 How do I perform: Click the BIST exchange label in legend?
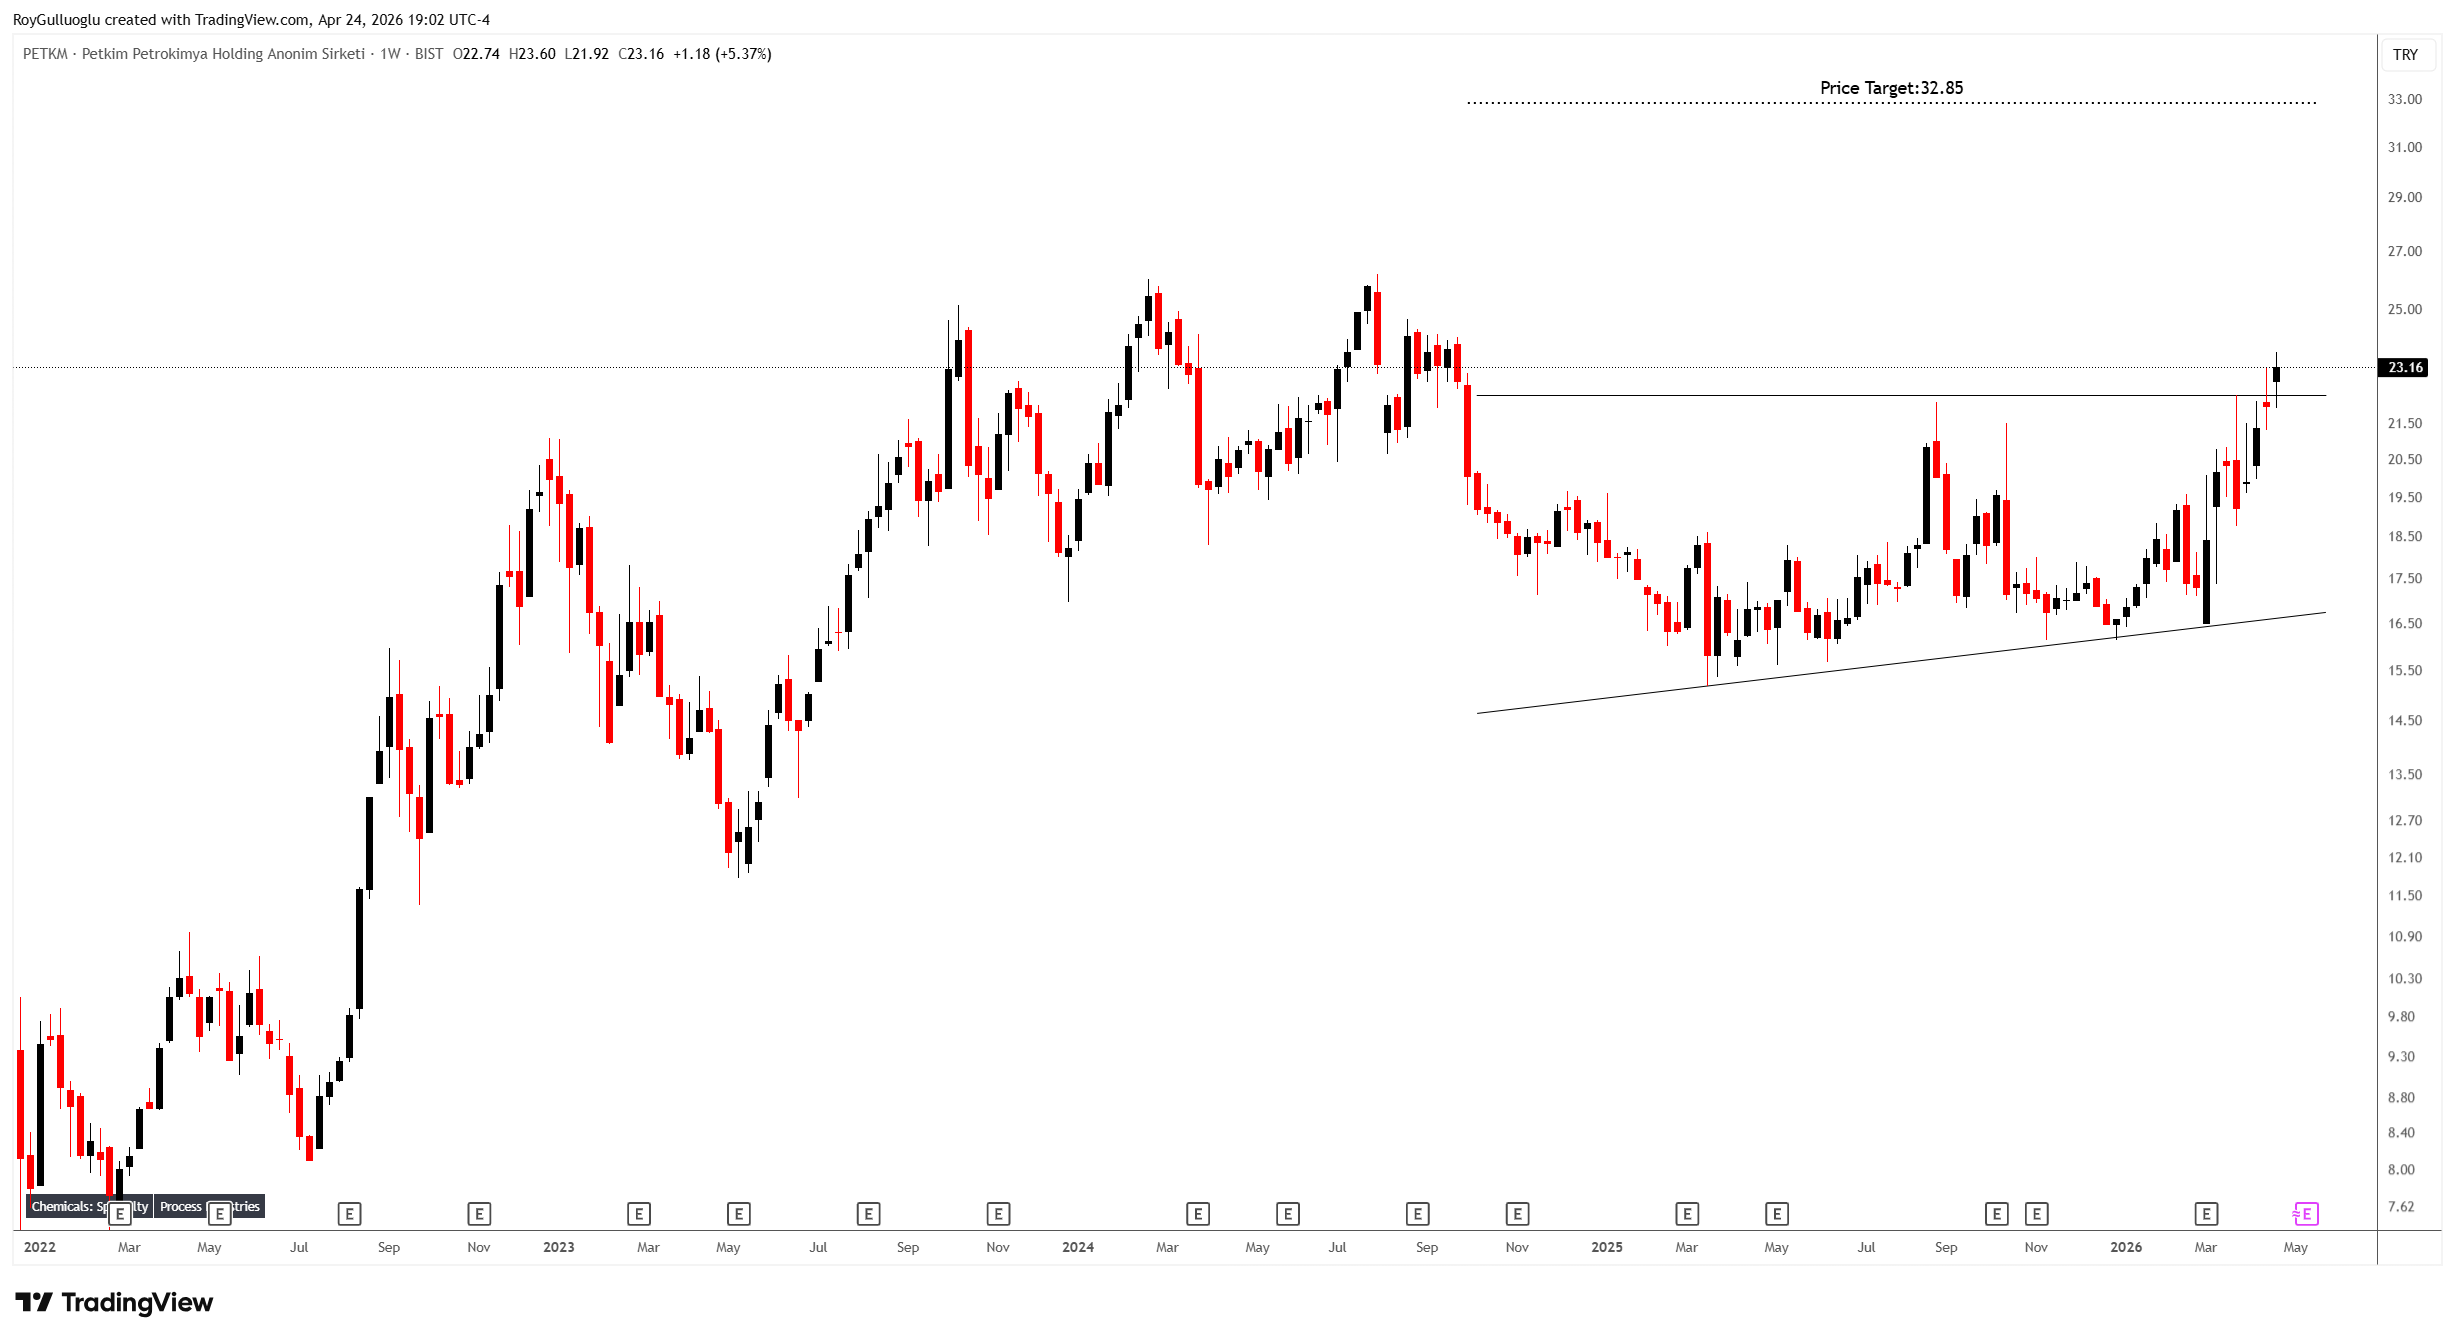[429, 54]
